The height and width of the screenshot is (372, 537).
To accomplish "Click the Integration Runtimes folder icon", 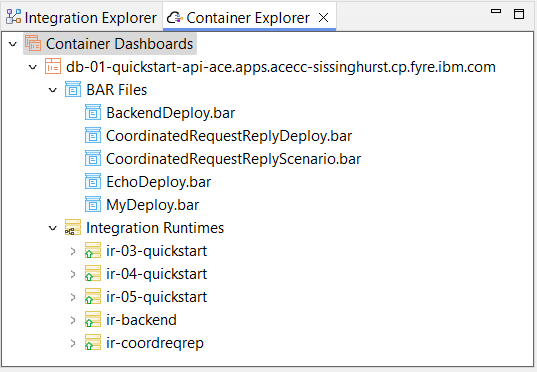I will click(73, 227).
